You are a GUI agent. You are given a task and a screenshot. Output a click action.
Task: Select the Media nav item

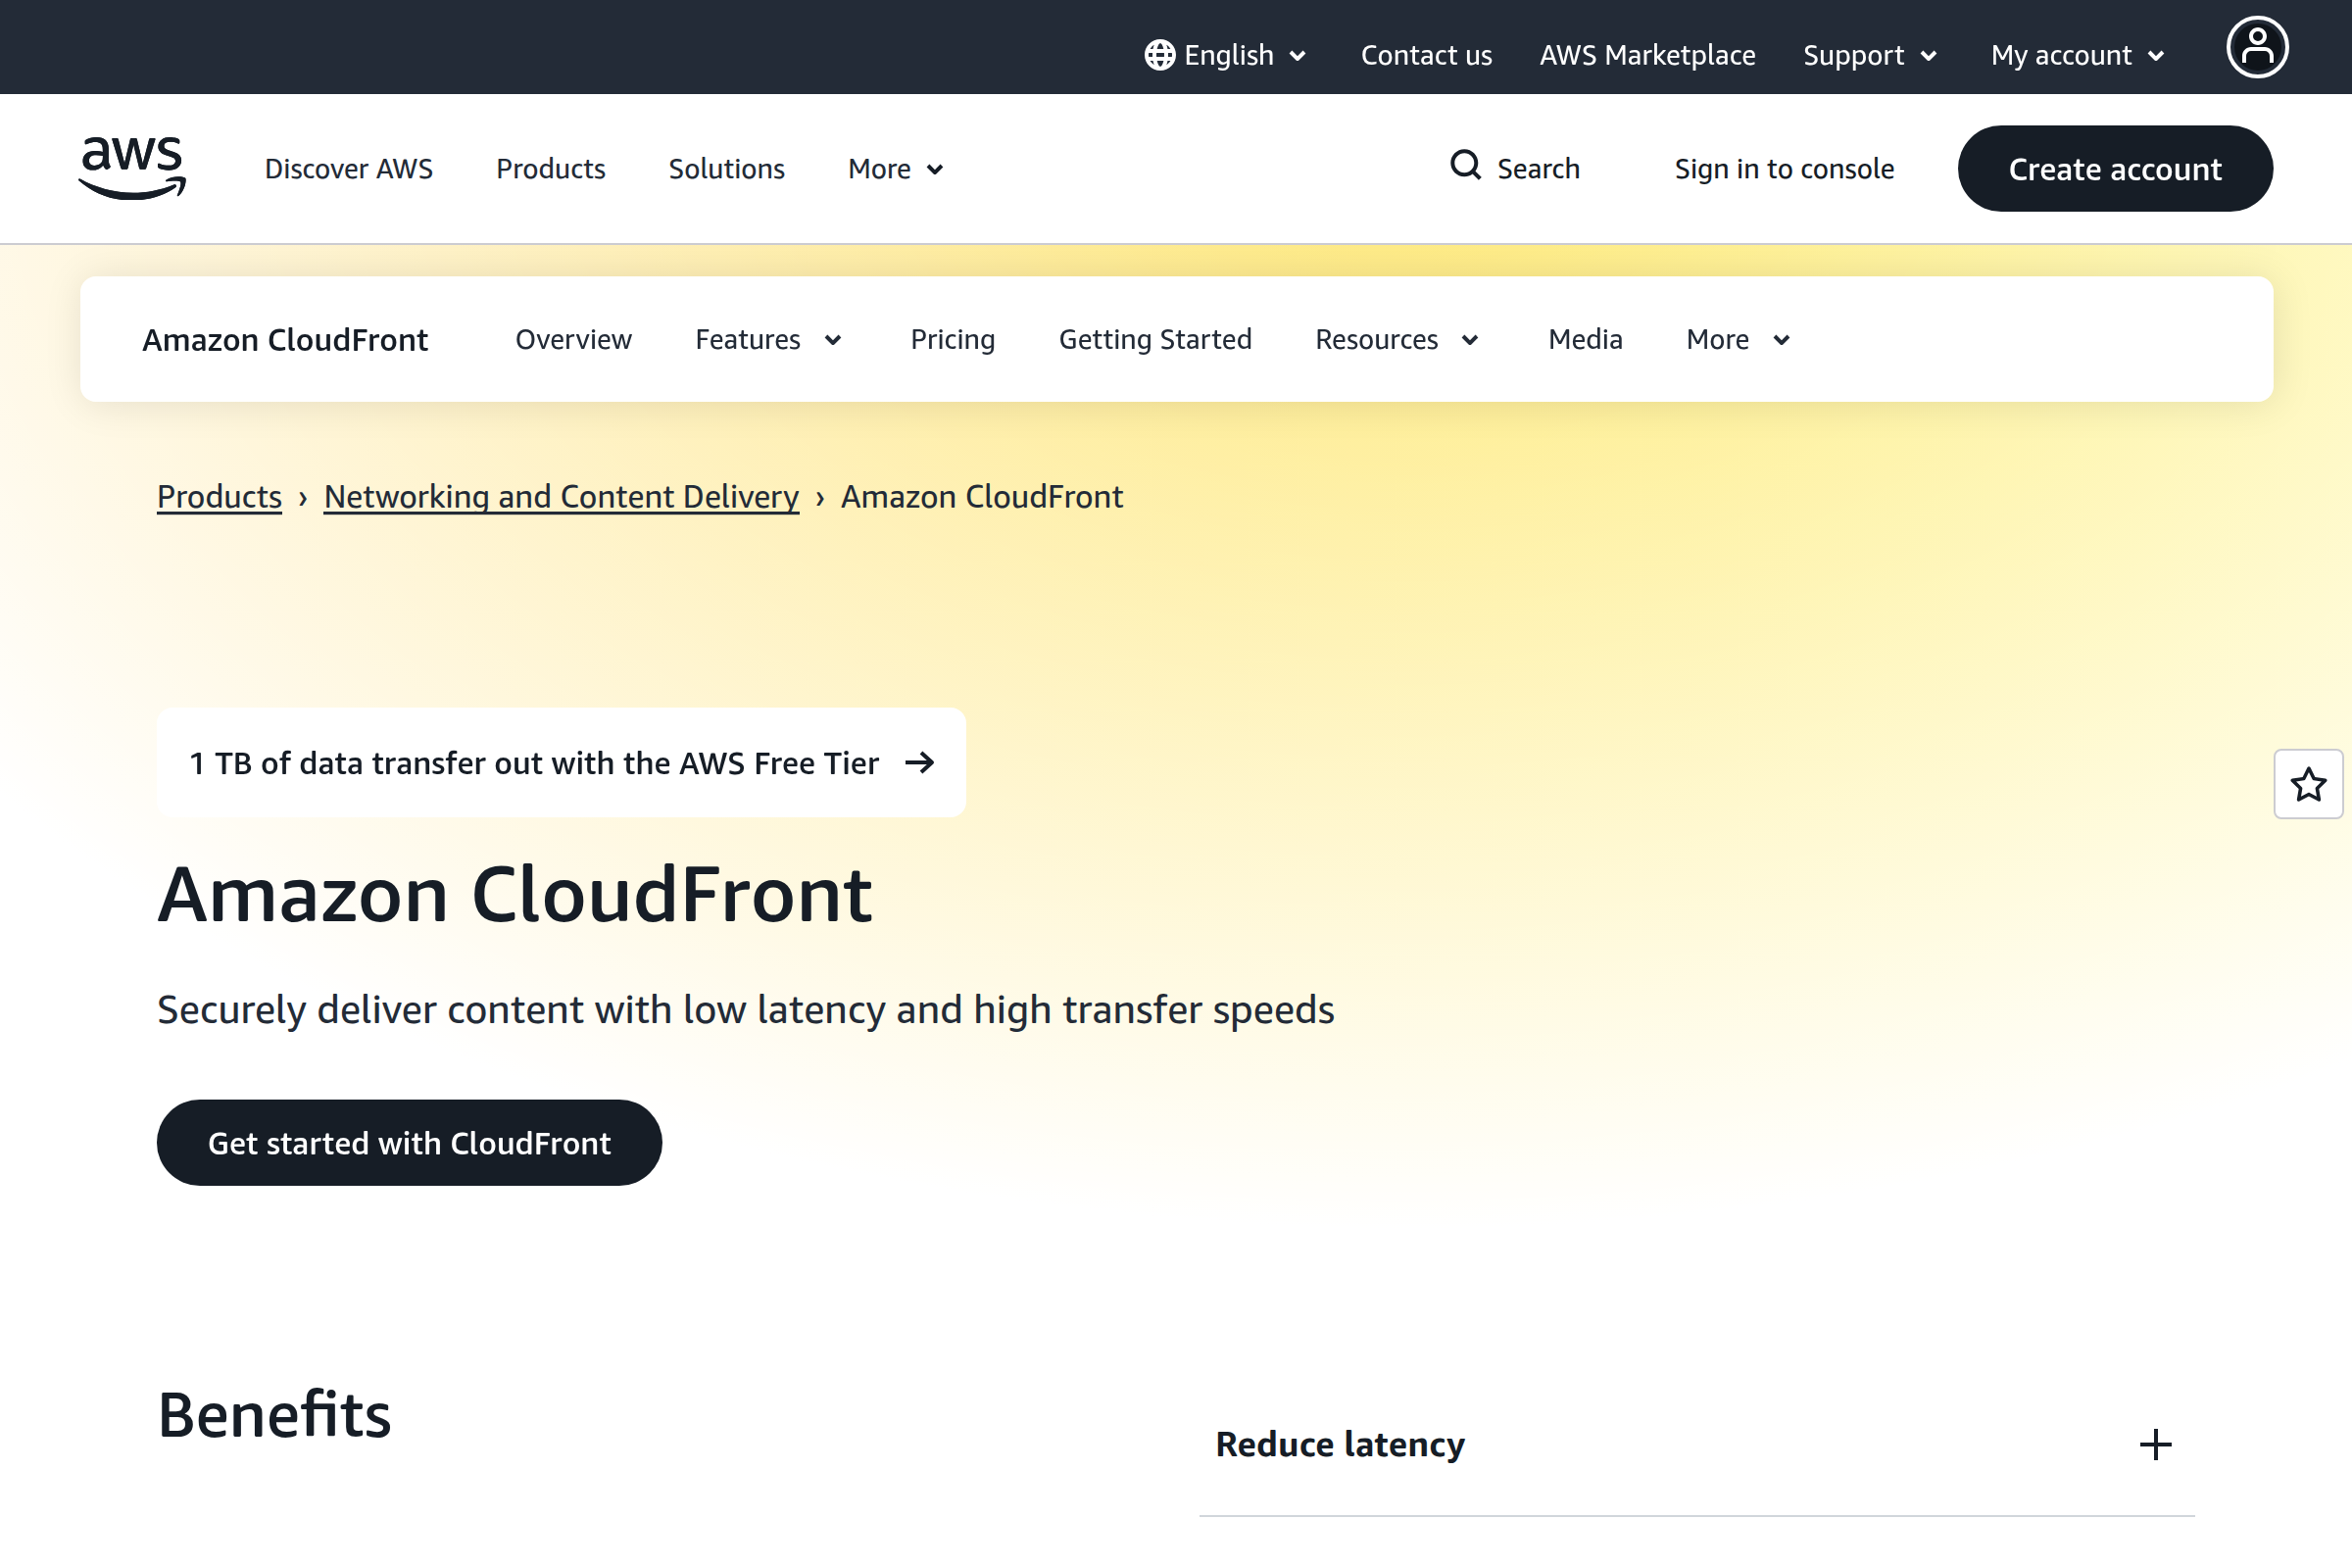pos(1585,339)
